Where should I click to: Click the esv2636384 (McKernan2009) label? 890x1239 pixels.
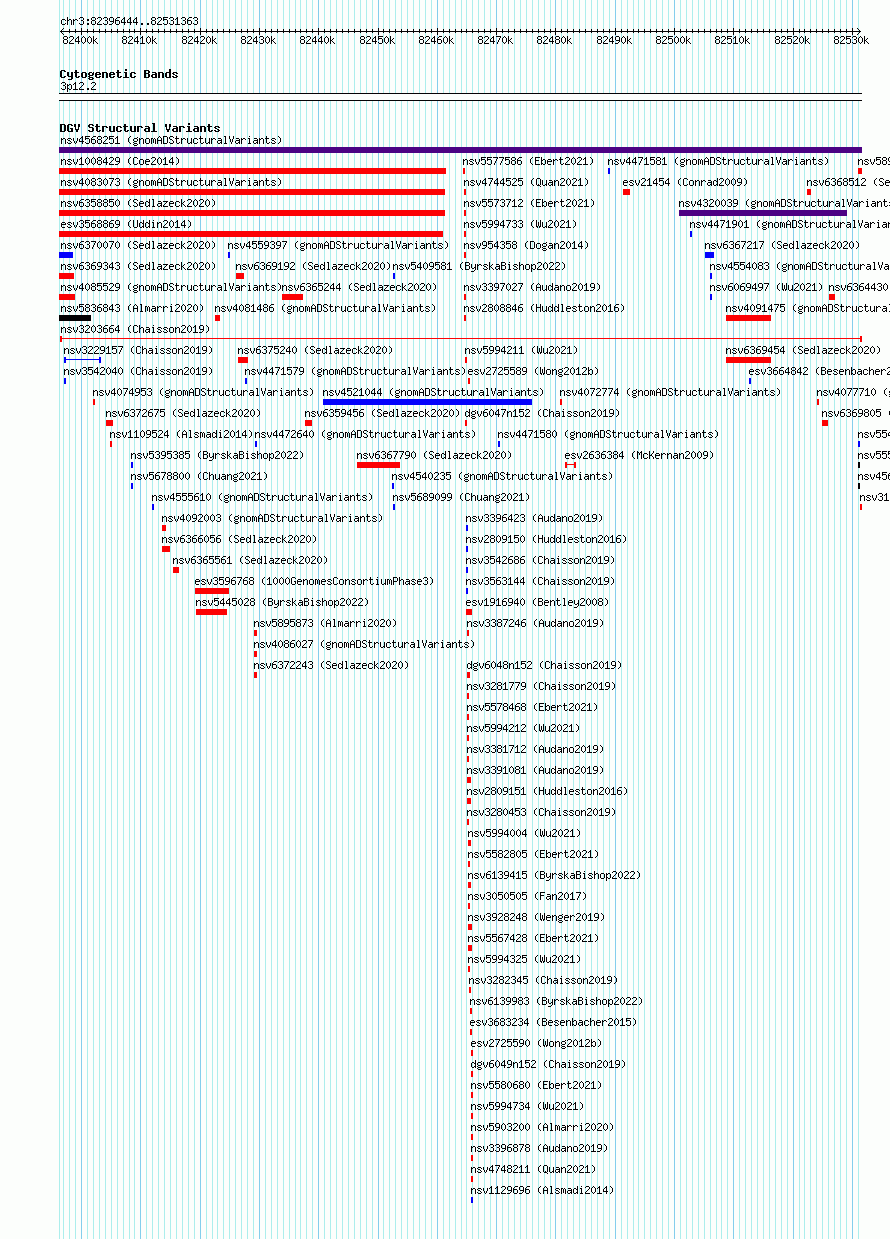639,455
